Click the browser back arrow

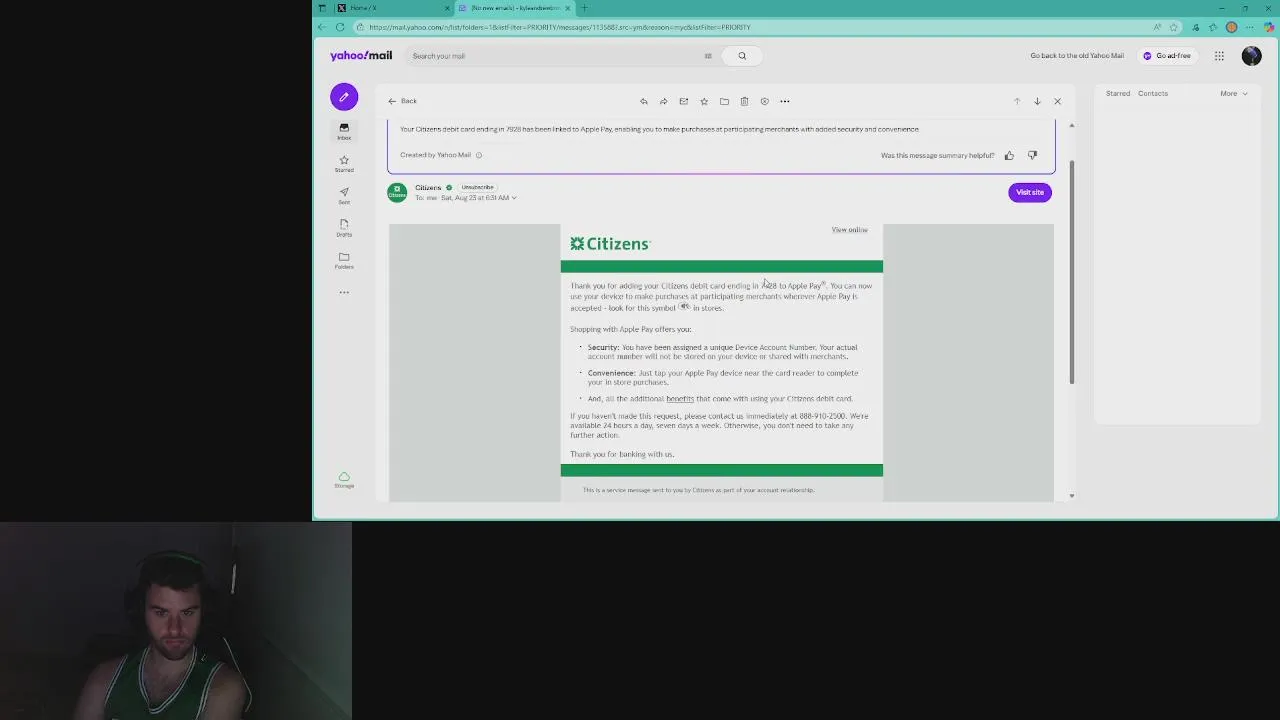point(322,27)
